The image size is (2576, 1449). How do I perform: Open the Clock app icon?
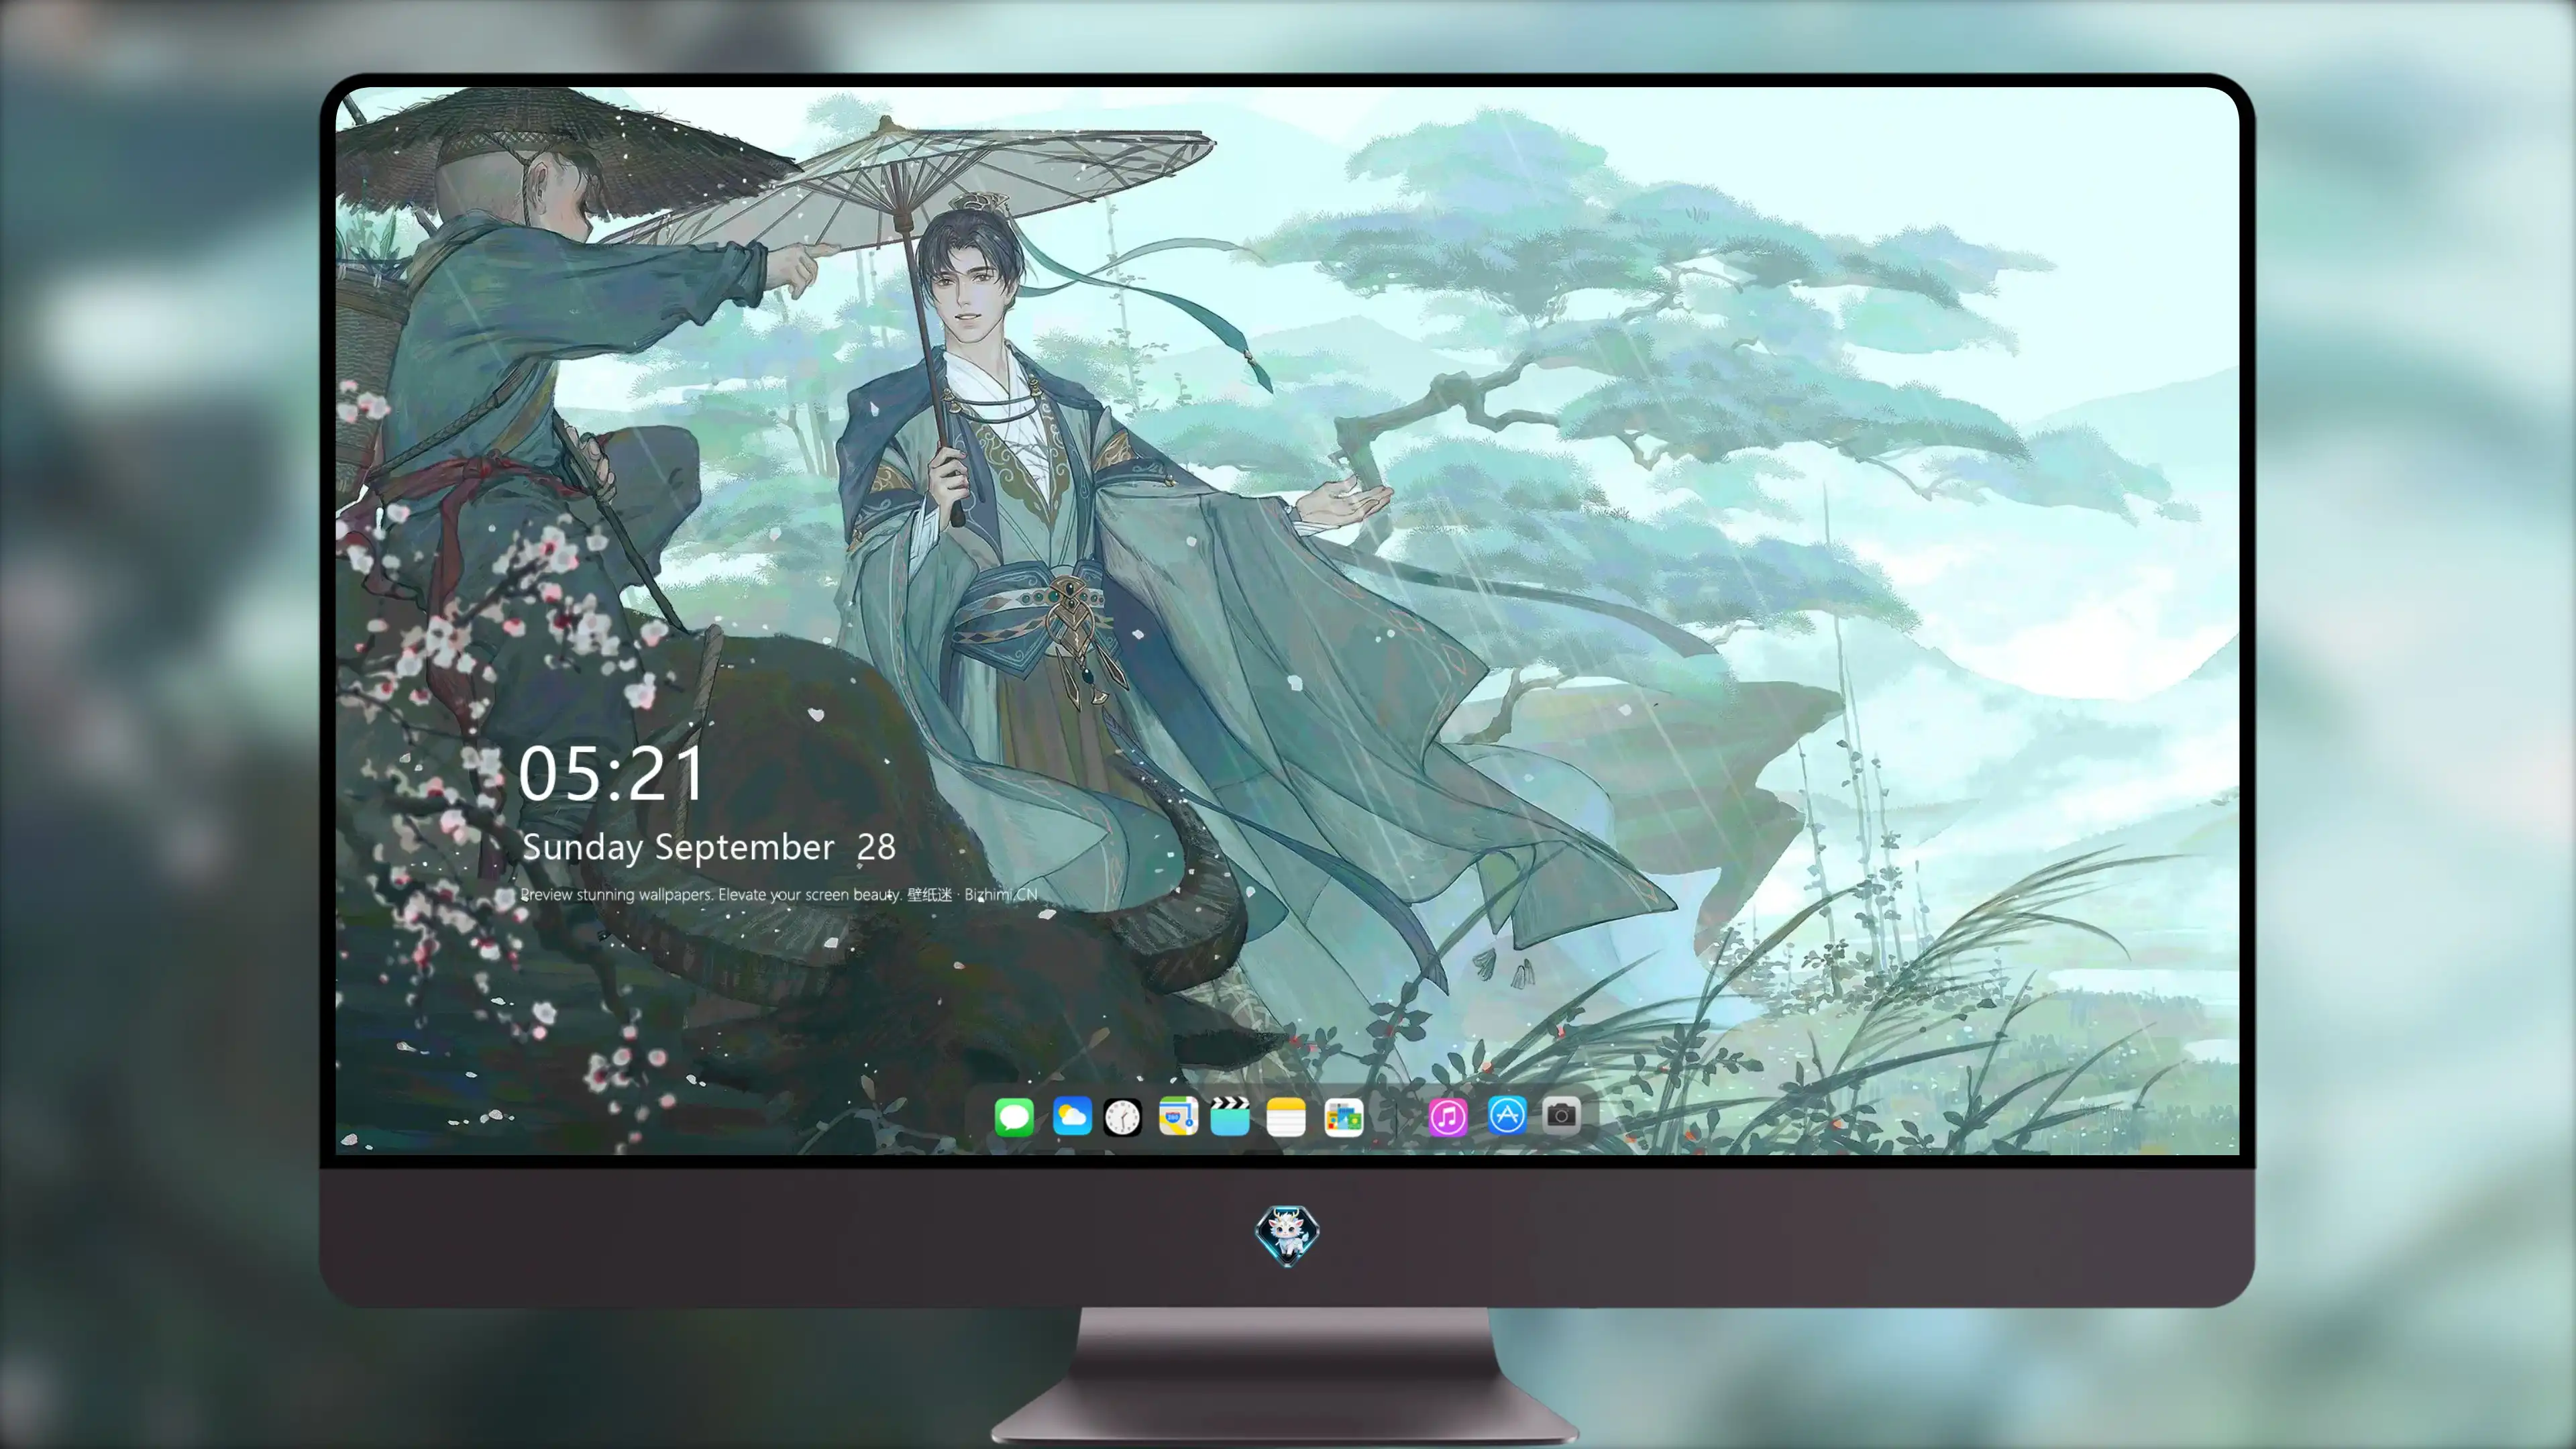click(1122, 1116)
